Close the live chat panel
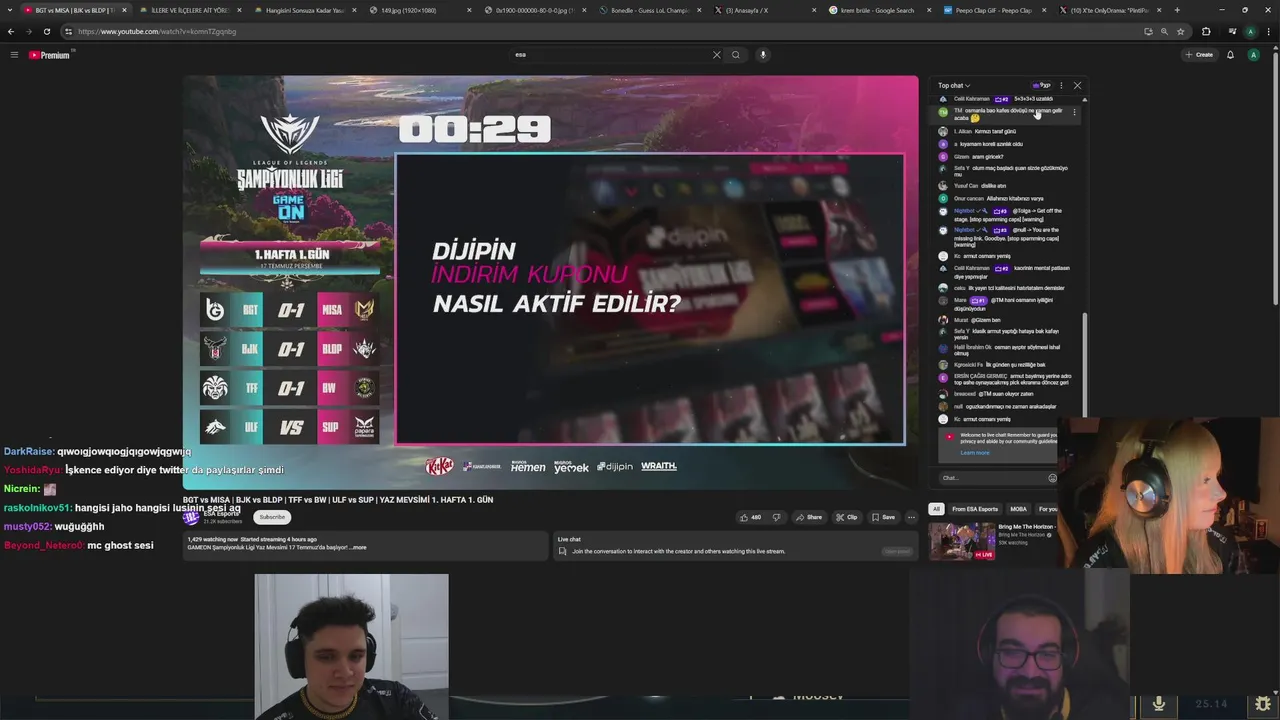This screenshot has width=1280, height=720. 1077,85
